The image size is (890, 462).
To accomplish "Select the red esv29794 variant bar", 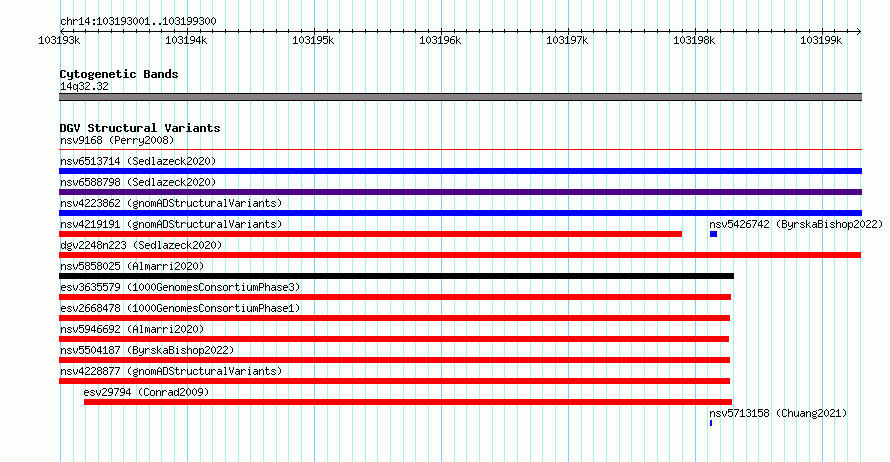I will [408, 402].
